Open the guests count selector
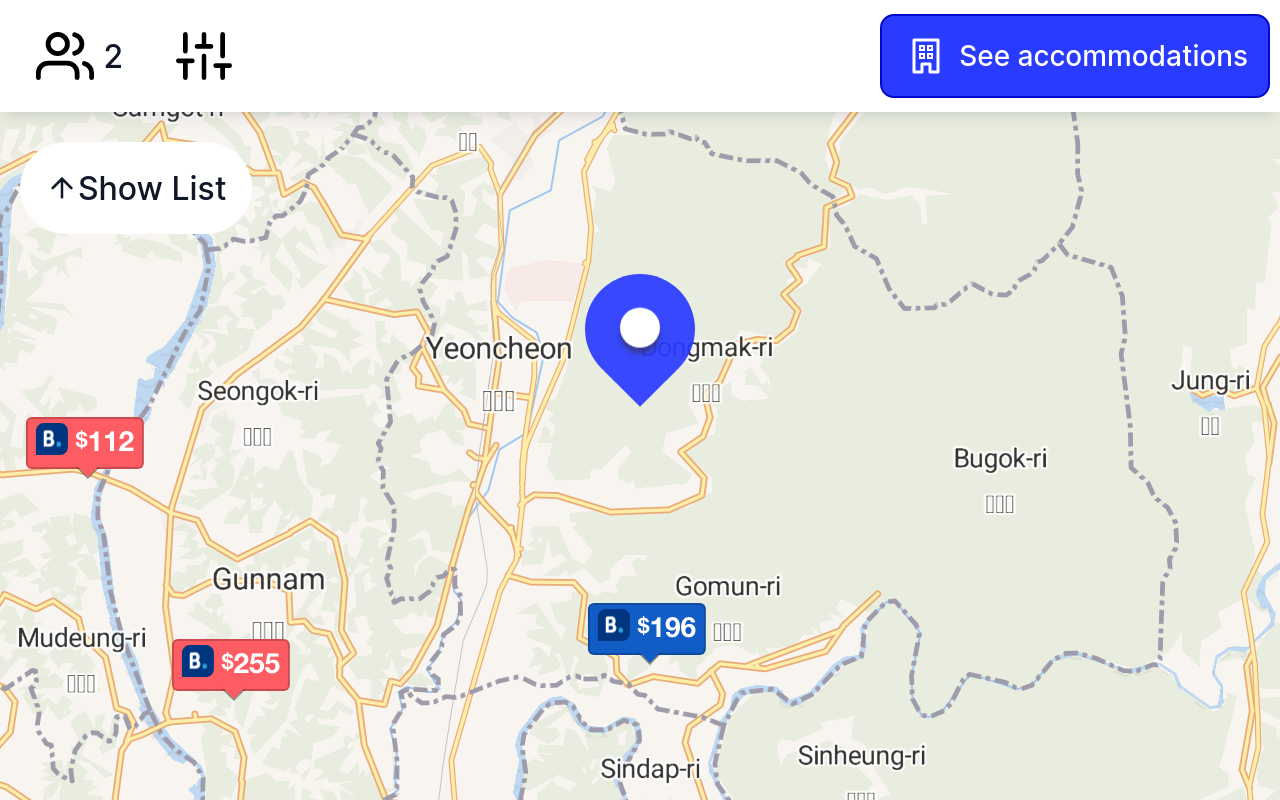The image size is (1280, 800). (79, 56)
